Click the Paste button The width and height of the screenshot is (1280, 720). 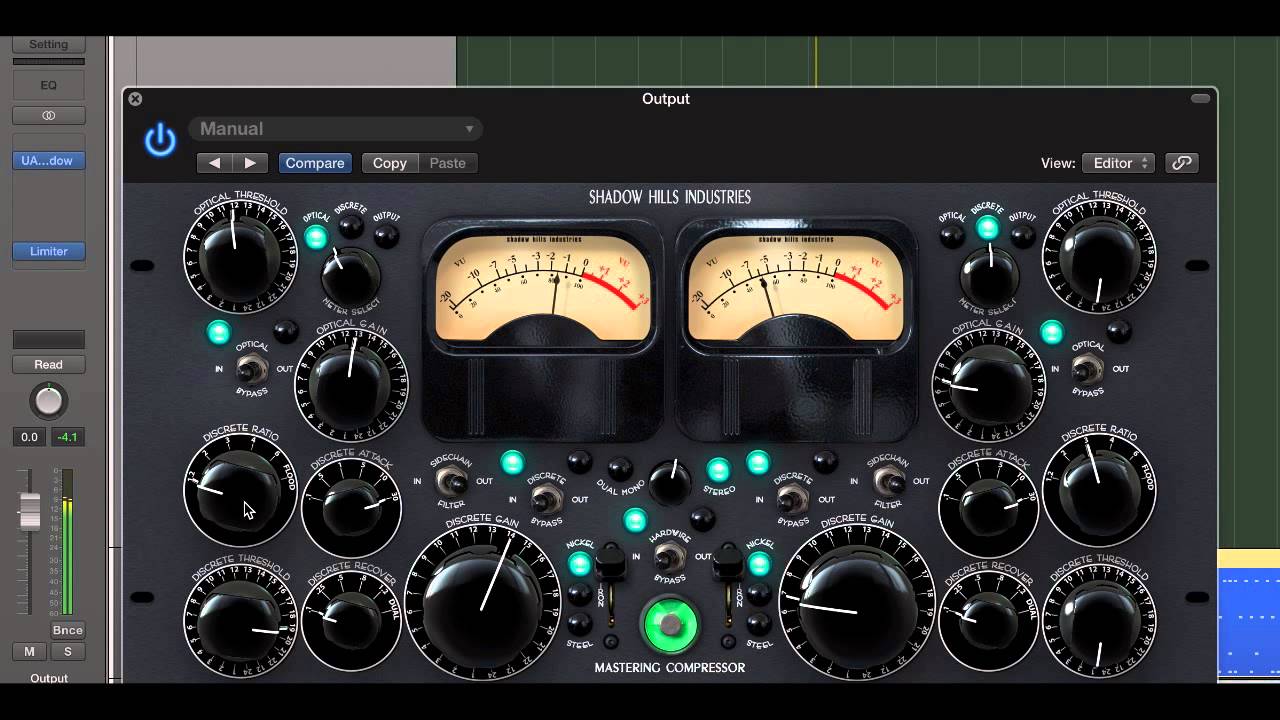[x=447, y=163]
